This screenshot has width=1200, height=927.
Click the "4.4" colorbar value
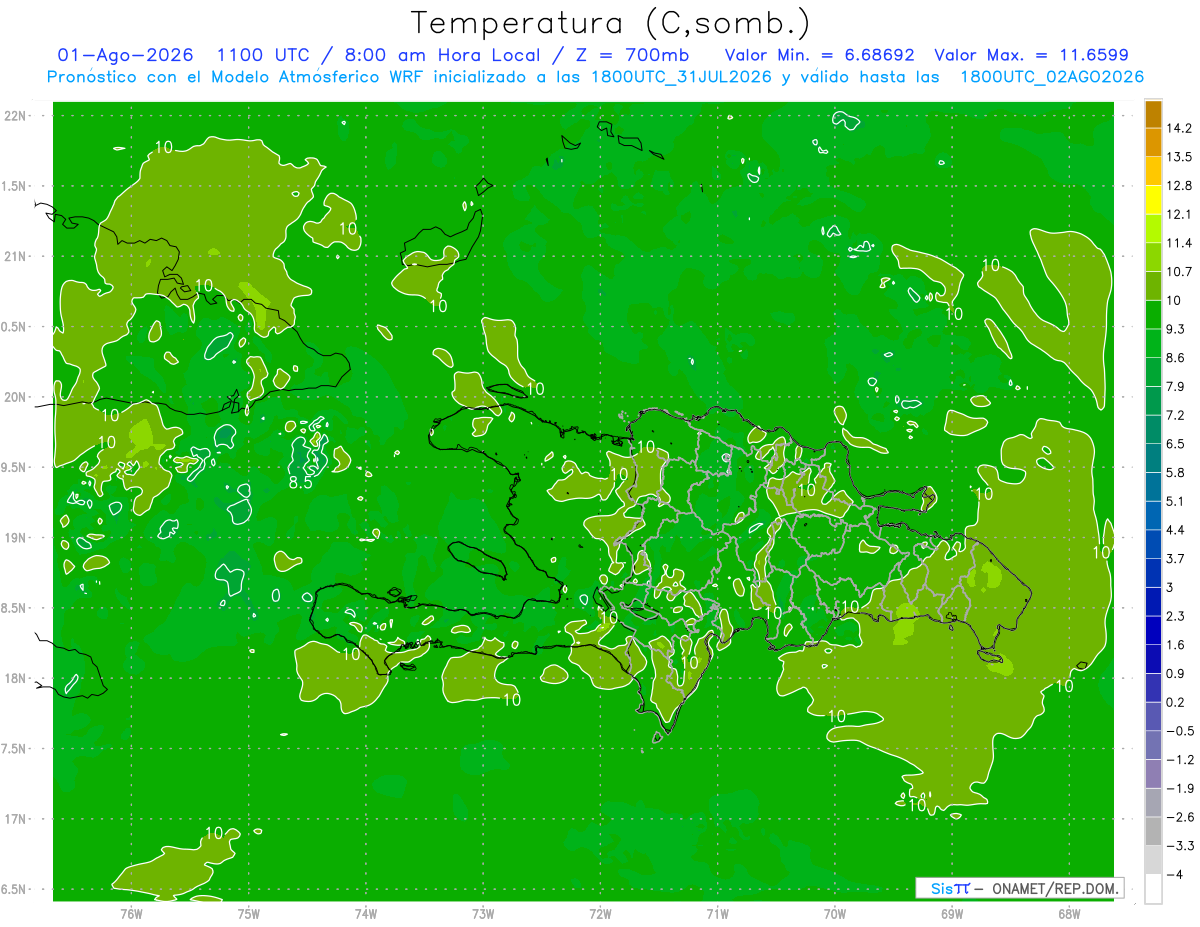(1176, 530)
